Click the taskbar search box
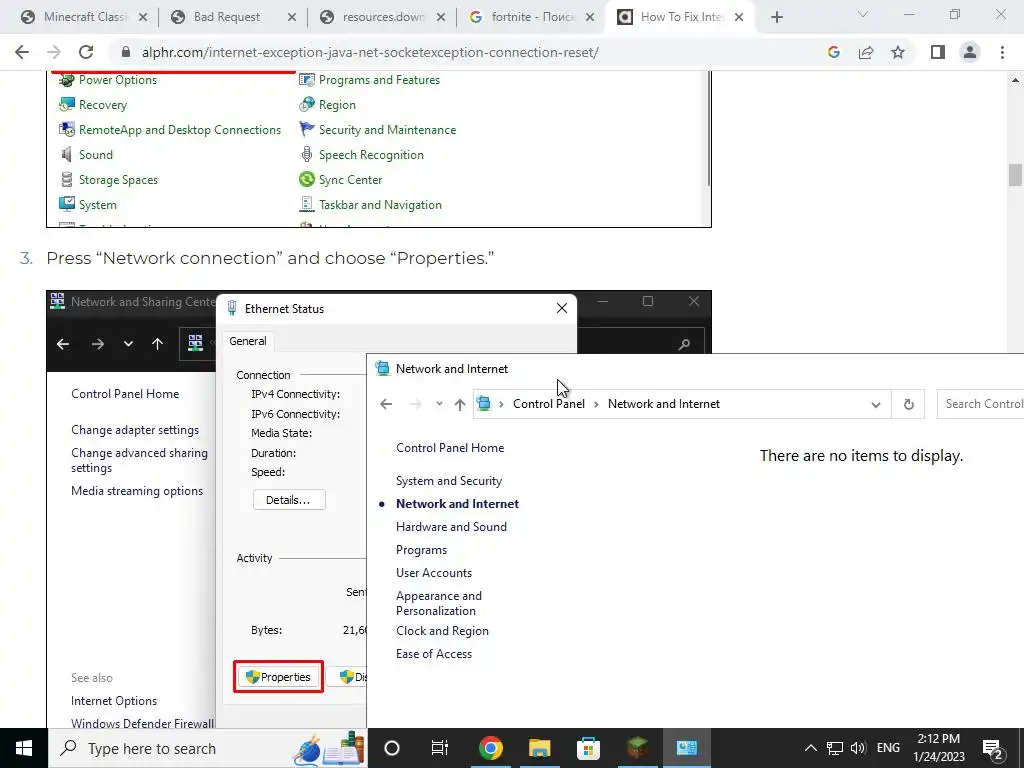This screenshot has width=1024, height=768. click(208, 748)
